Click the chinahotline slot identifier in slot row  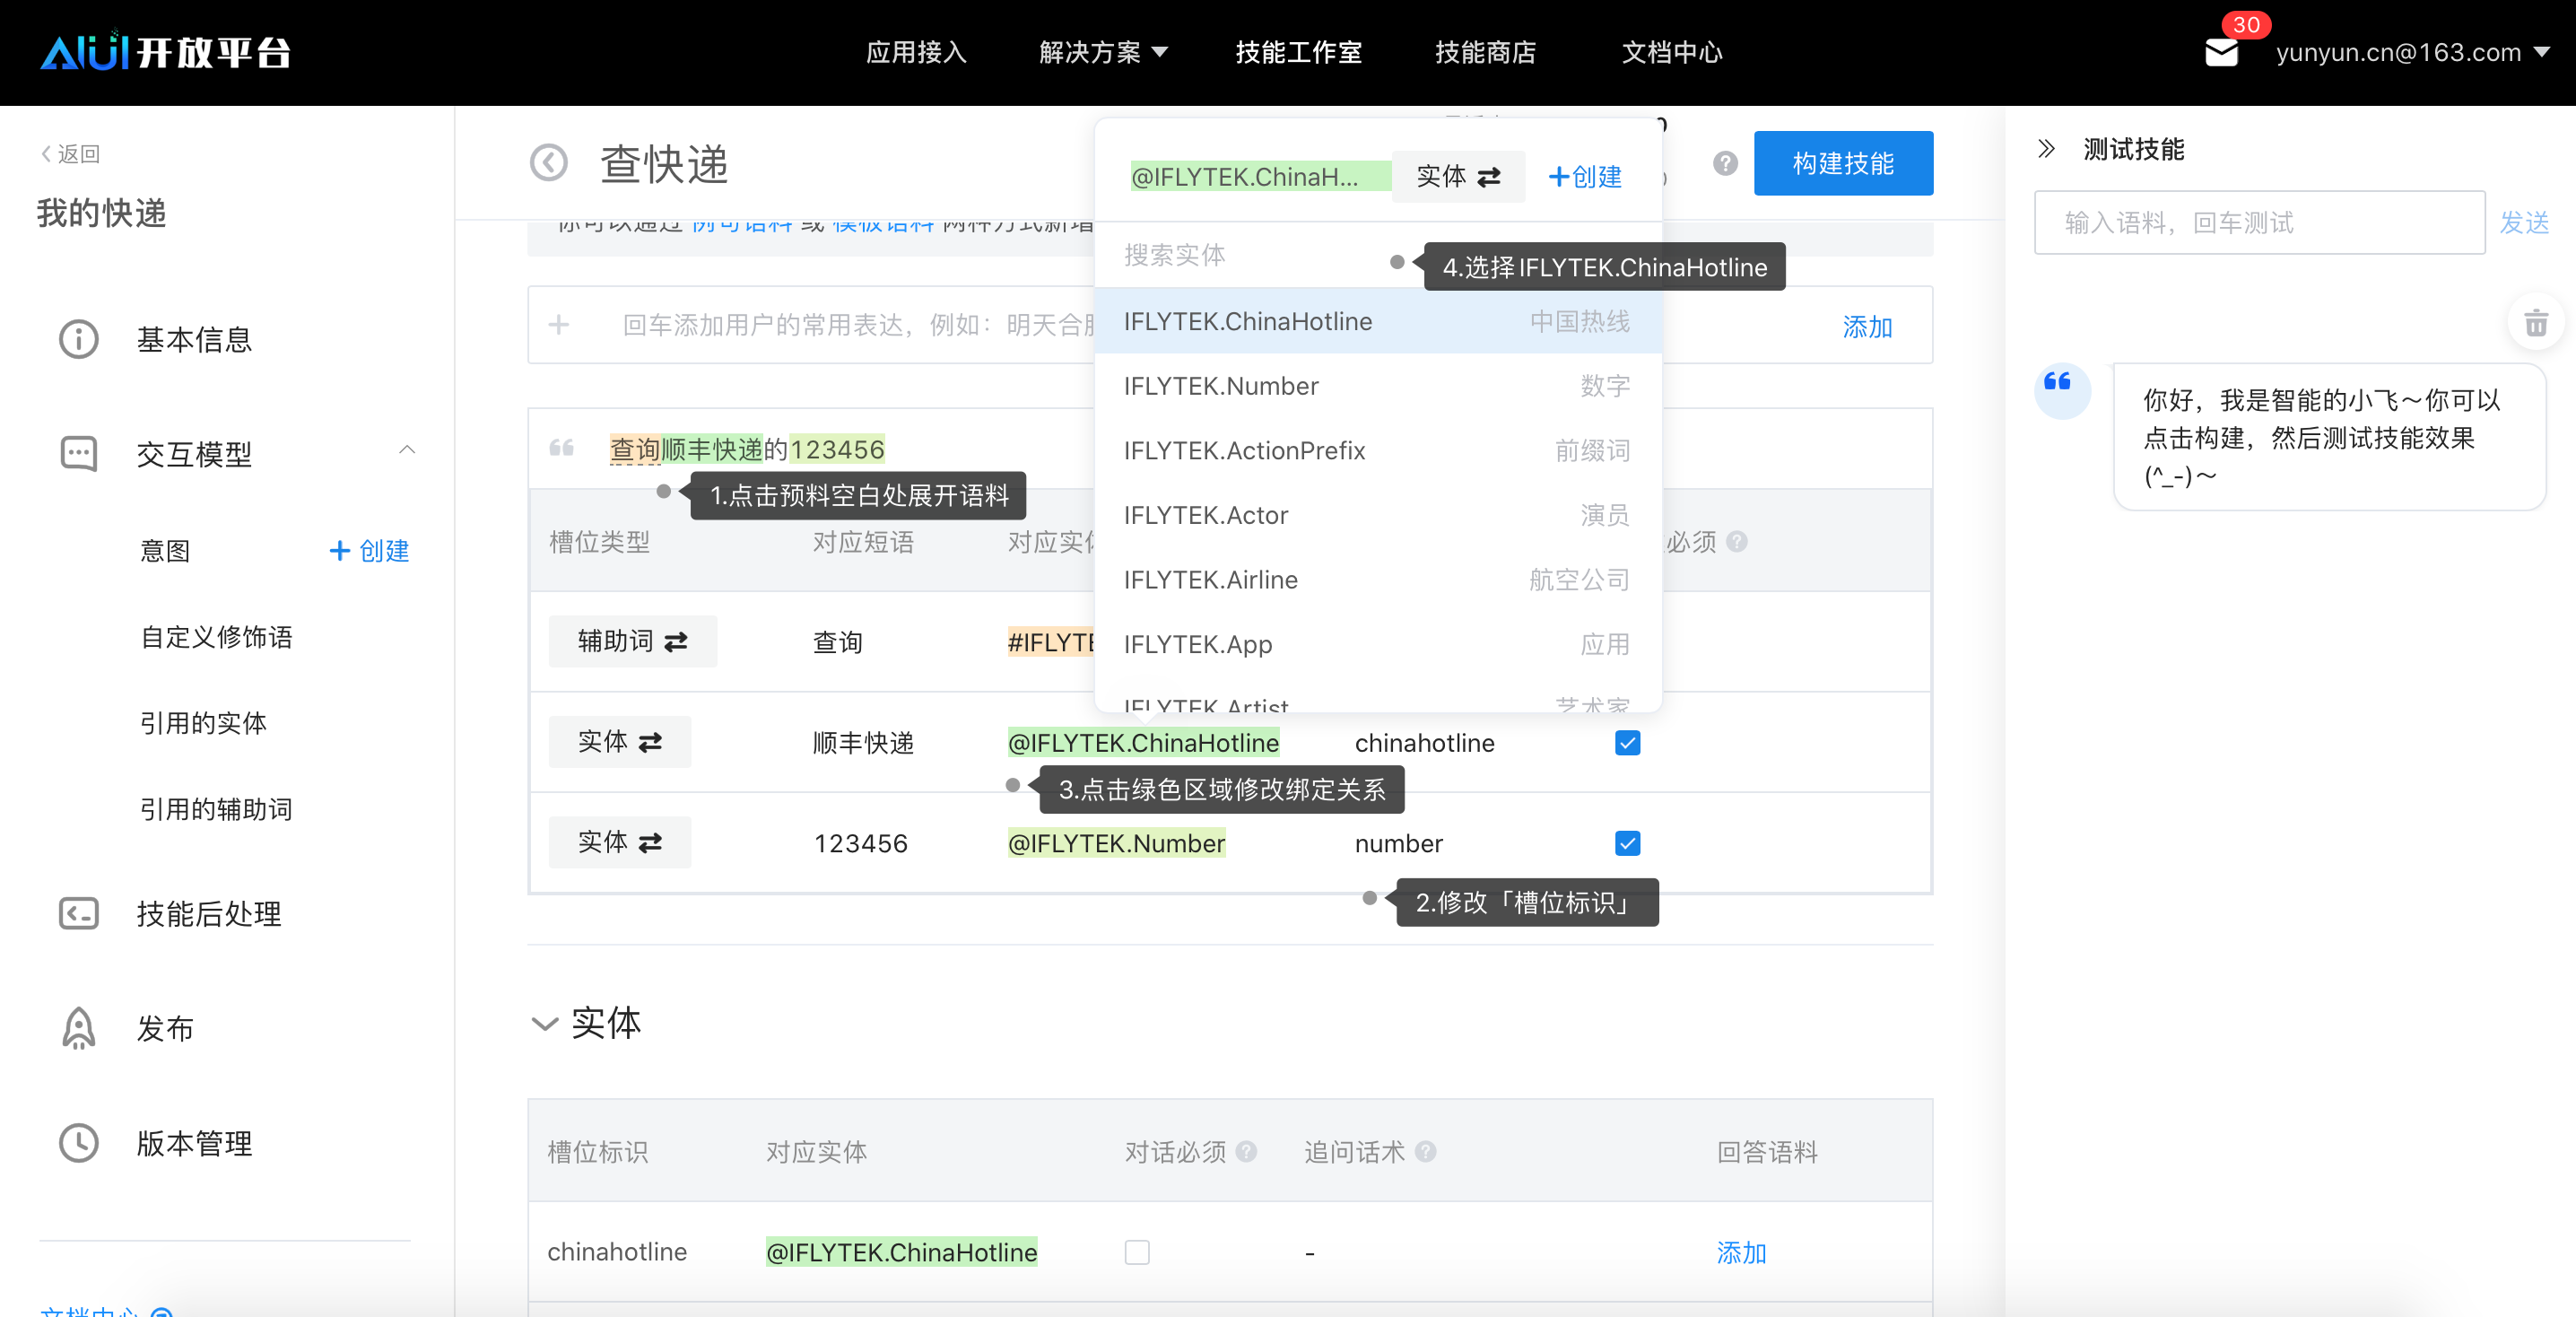(1424, 743)
